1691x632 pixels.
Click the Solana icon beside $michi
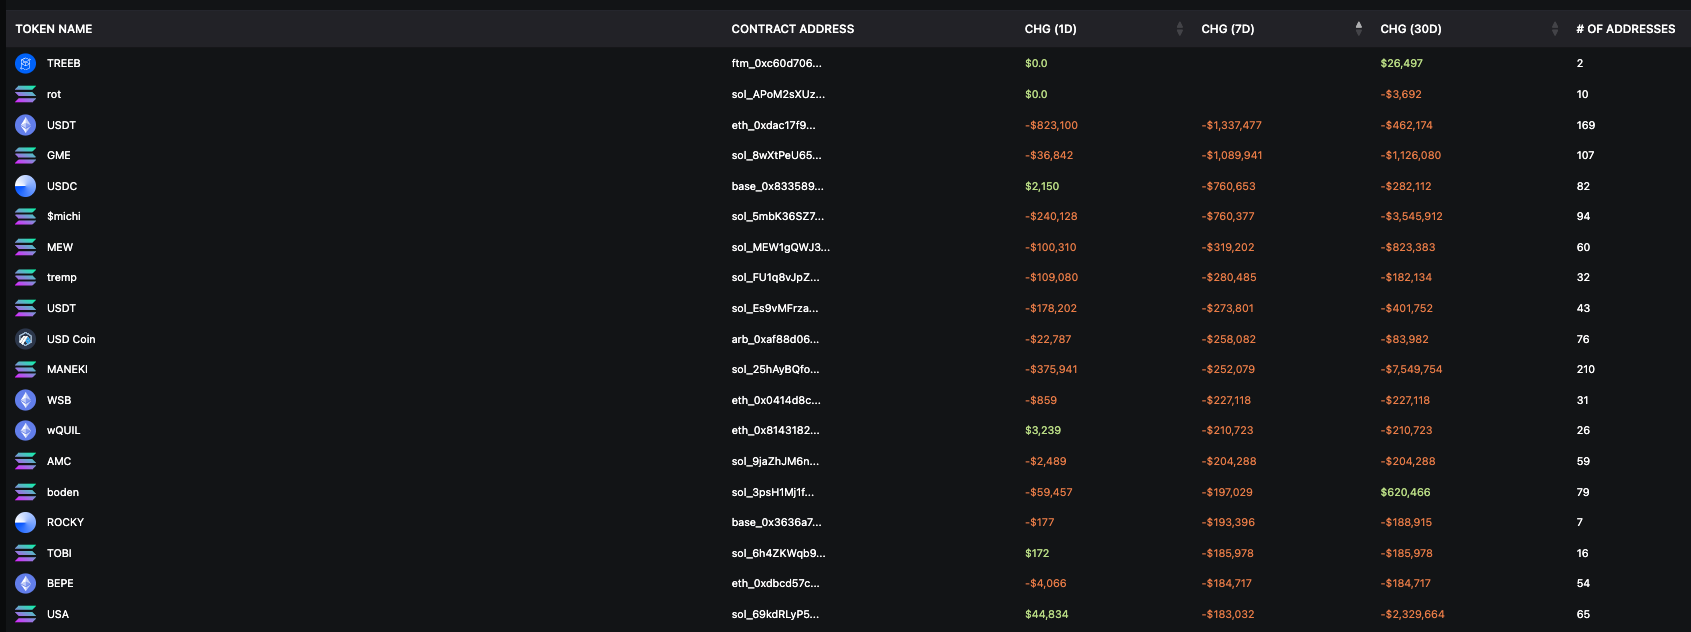click(26, 216)
